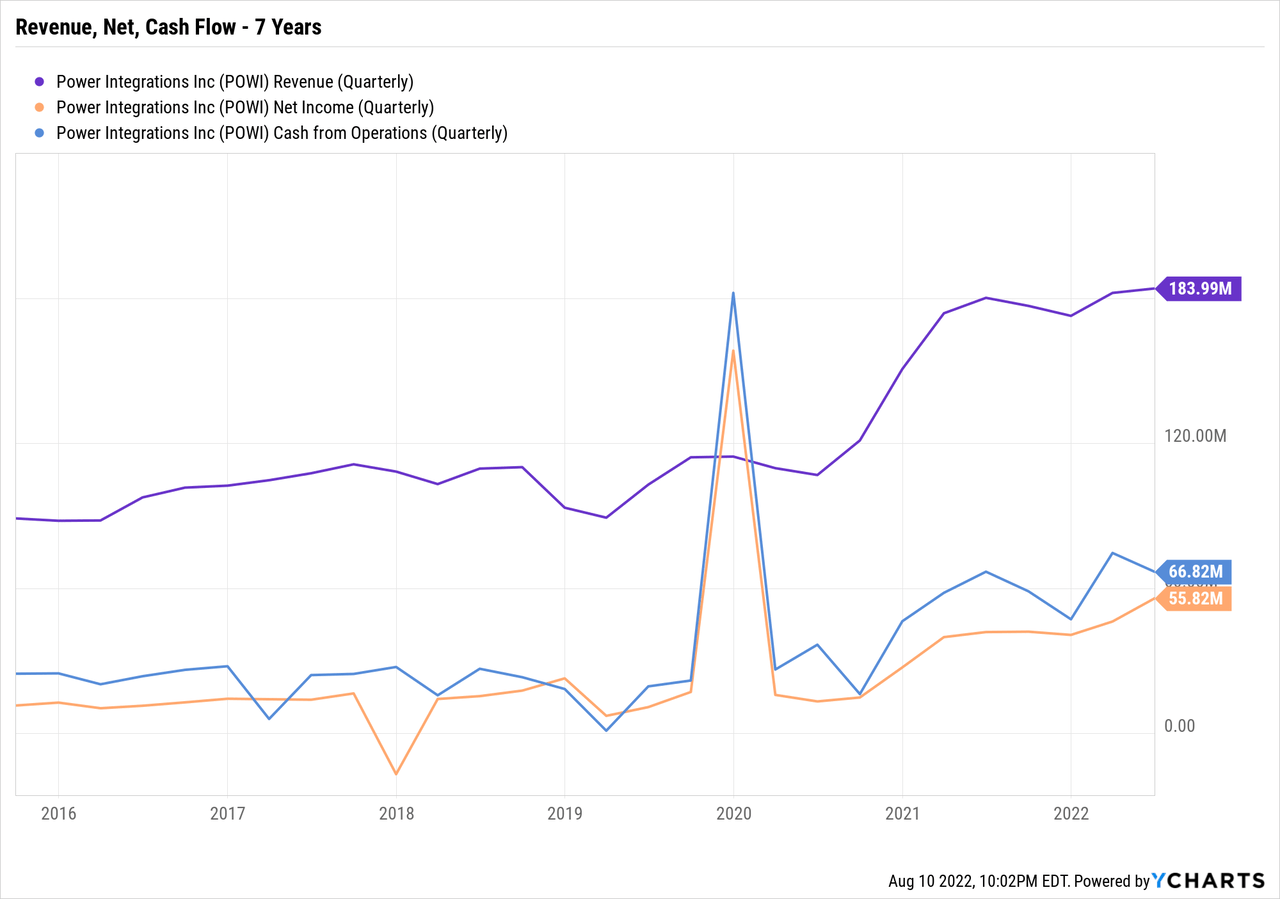Select the POWI Cash from Operations legend label
Screen dimensions: 1280x899
(282, 133)
